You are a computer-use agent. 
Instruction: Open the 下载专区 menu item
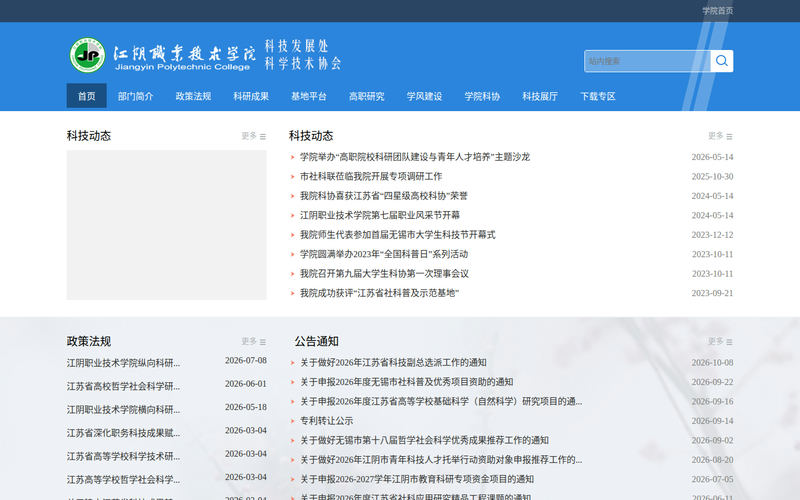click(x=598, y=96)
